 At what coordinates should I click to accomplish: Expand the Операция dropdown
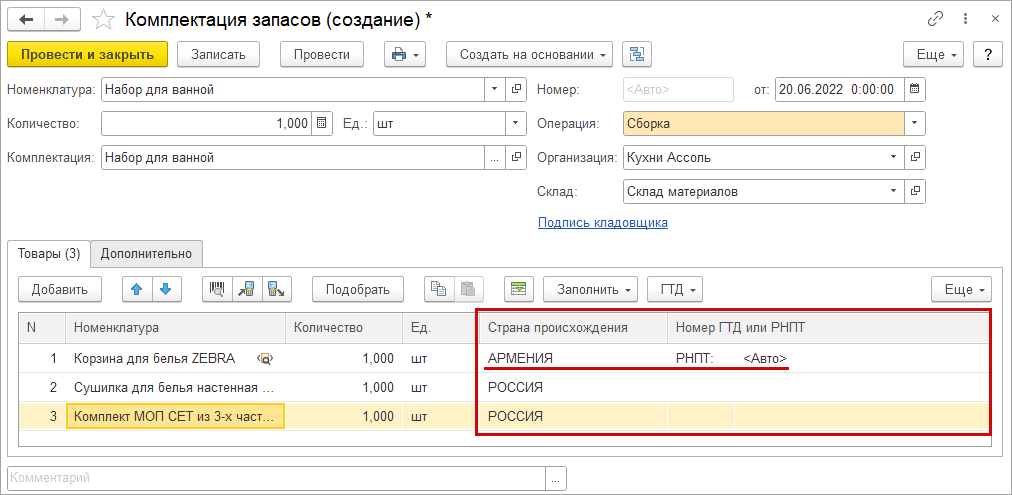(x=915, y=123)
